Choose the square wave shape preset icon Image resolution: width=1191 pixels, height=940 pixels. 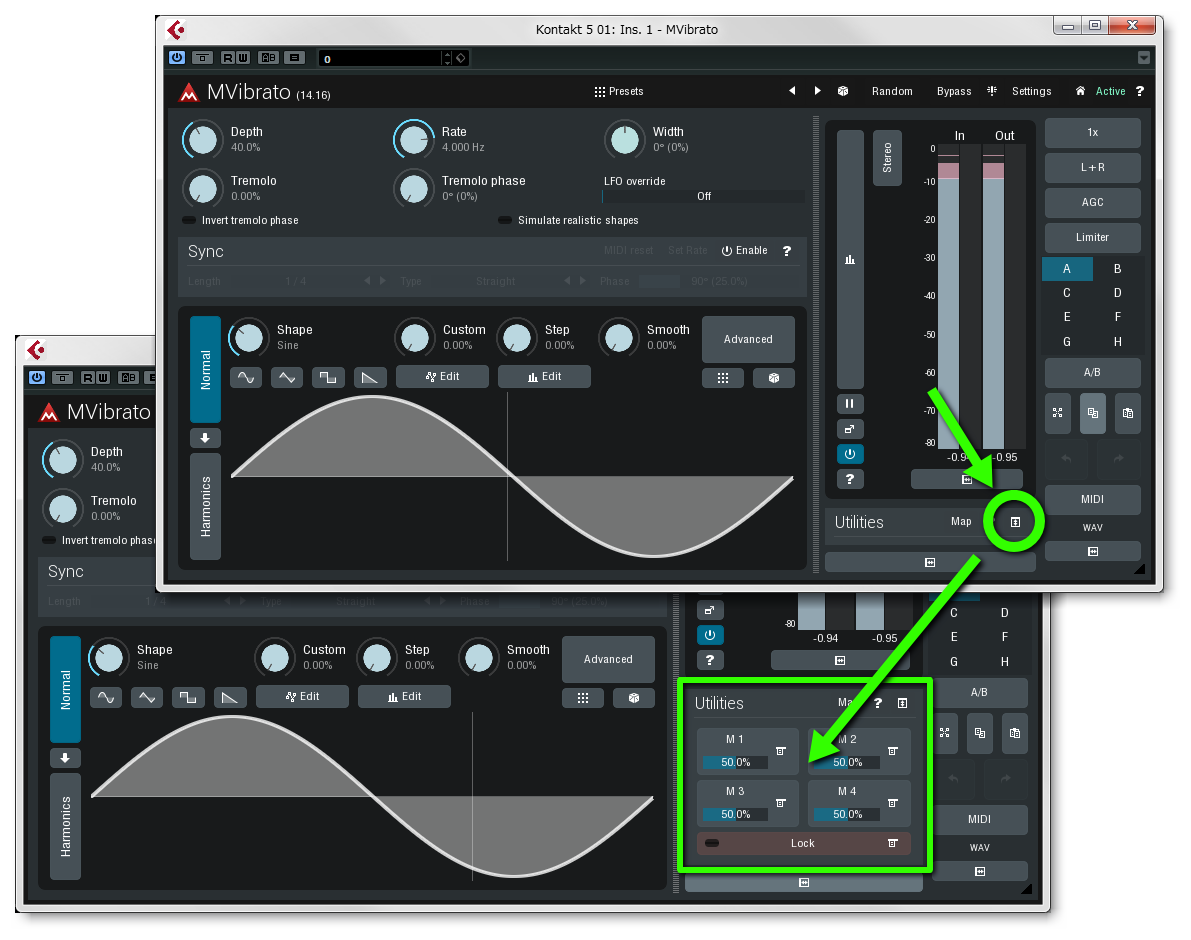pos(328,377)
